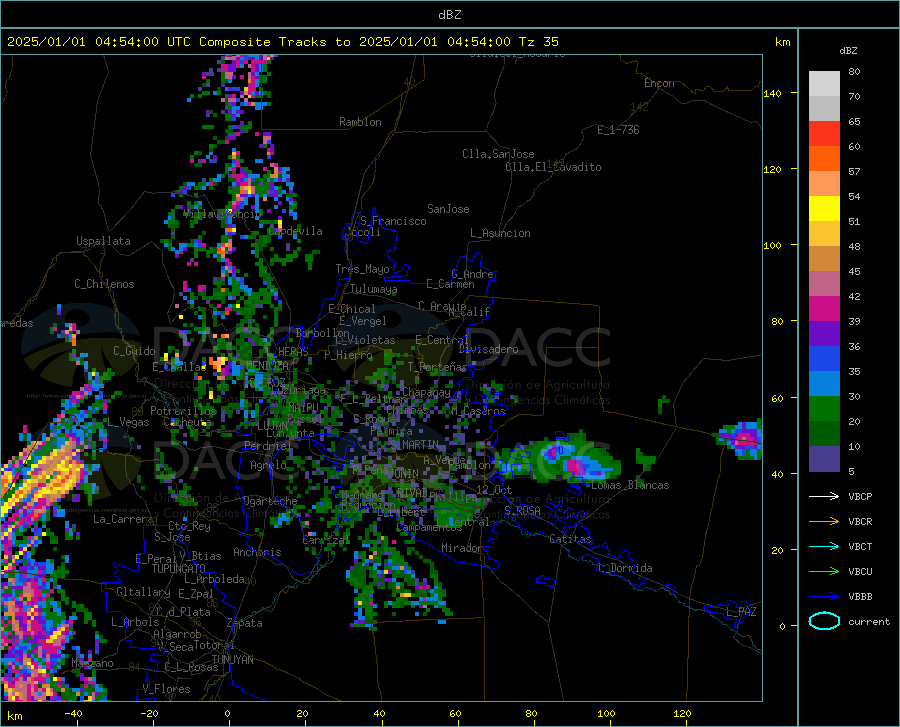The width and height of the screenshot is (900, 727).
Task: Click the SanJose map label
Action: tap(448, 209)
